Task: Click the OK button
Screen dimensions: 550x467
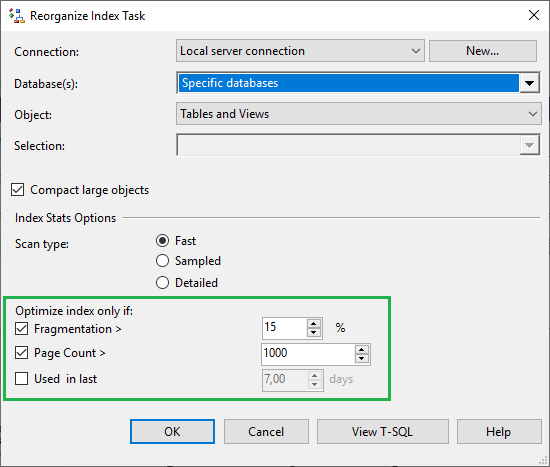Action: [x=172, y=432]
